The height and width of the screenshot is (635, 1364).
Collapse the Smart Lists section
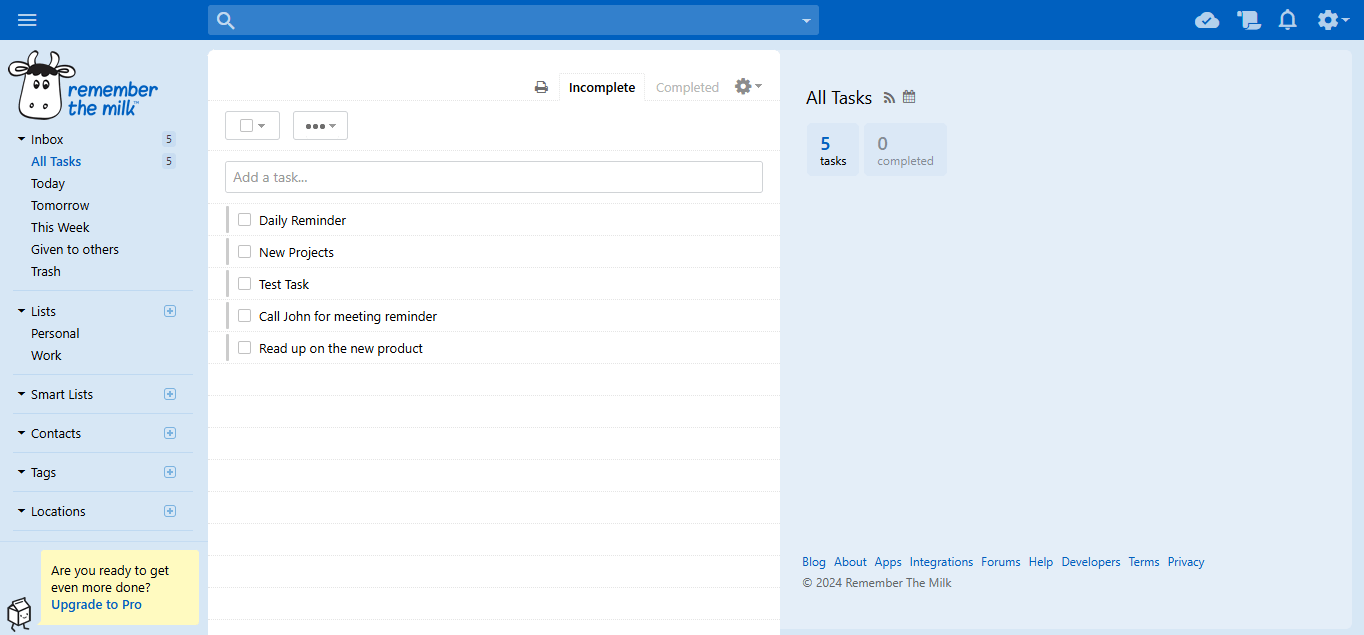(21, 394)
